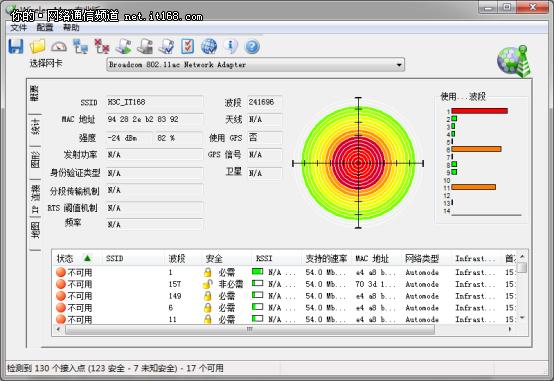This screenshot has height=381, width=554.
Task: Start logging with the green arrow scroll icon
Action: tap(123, 46)
